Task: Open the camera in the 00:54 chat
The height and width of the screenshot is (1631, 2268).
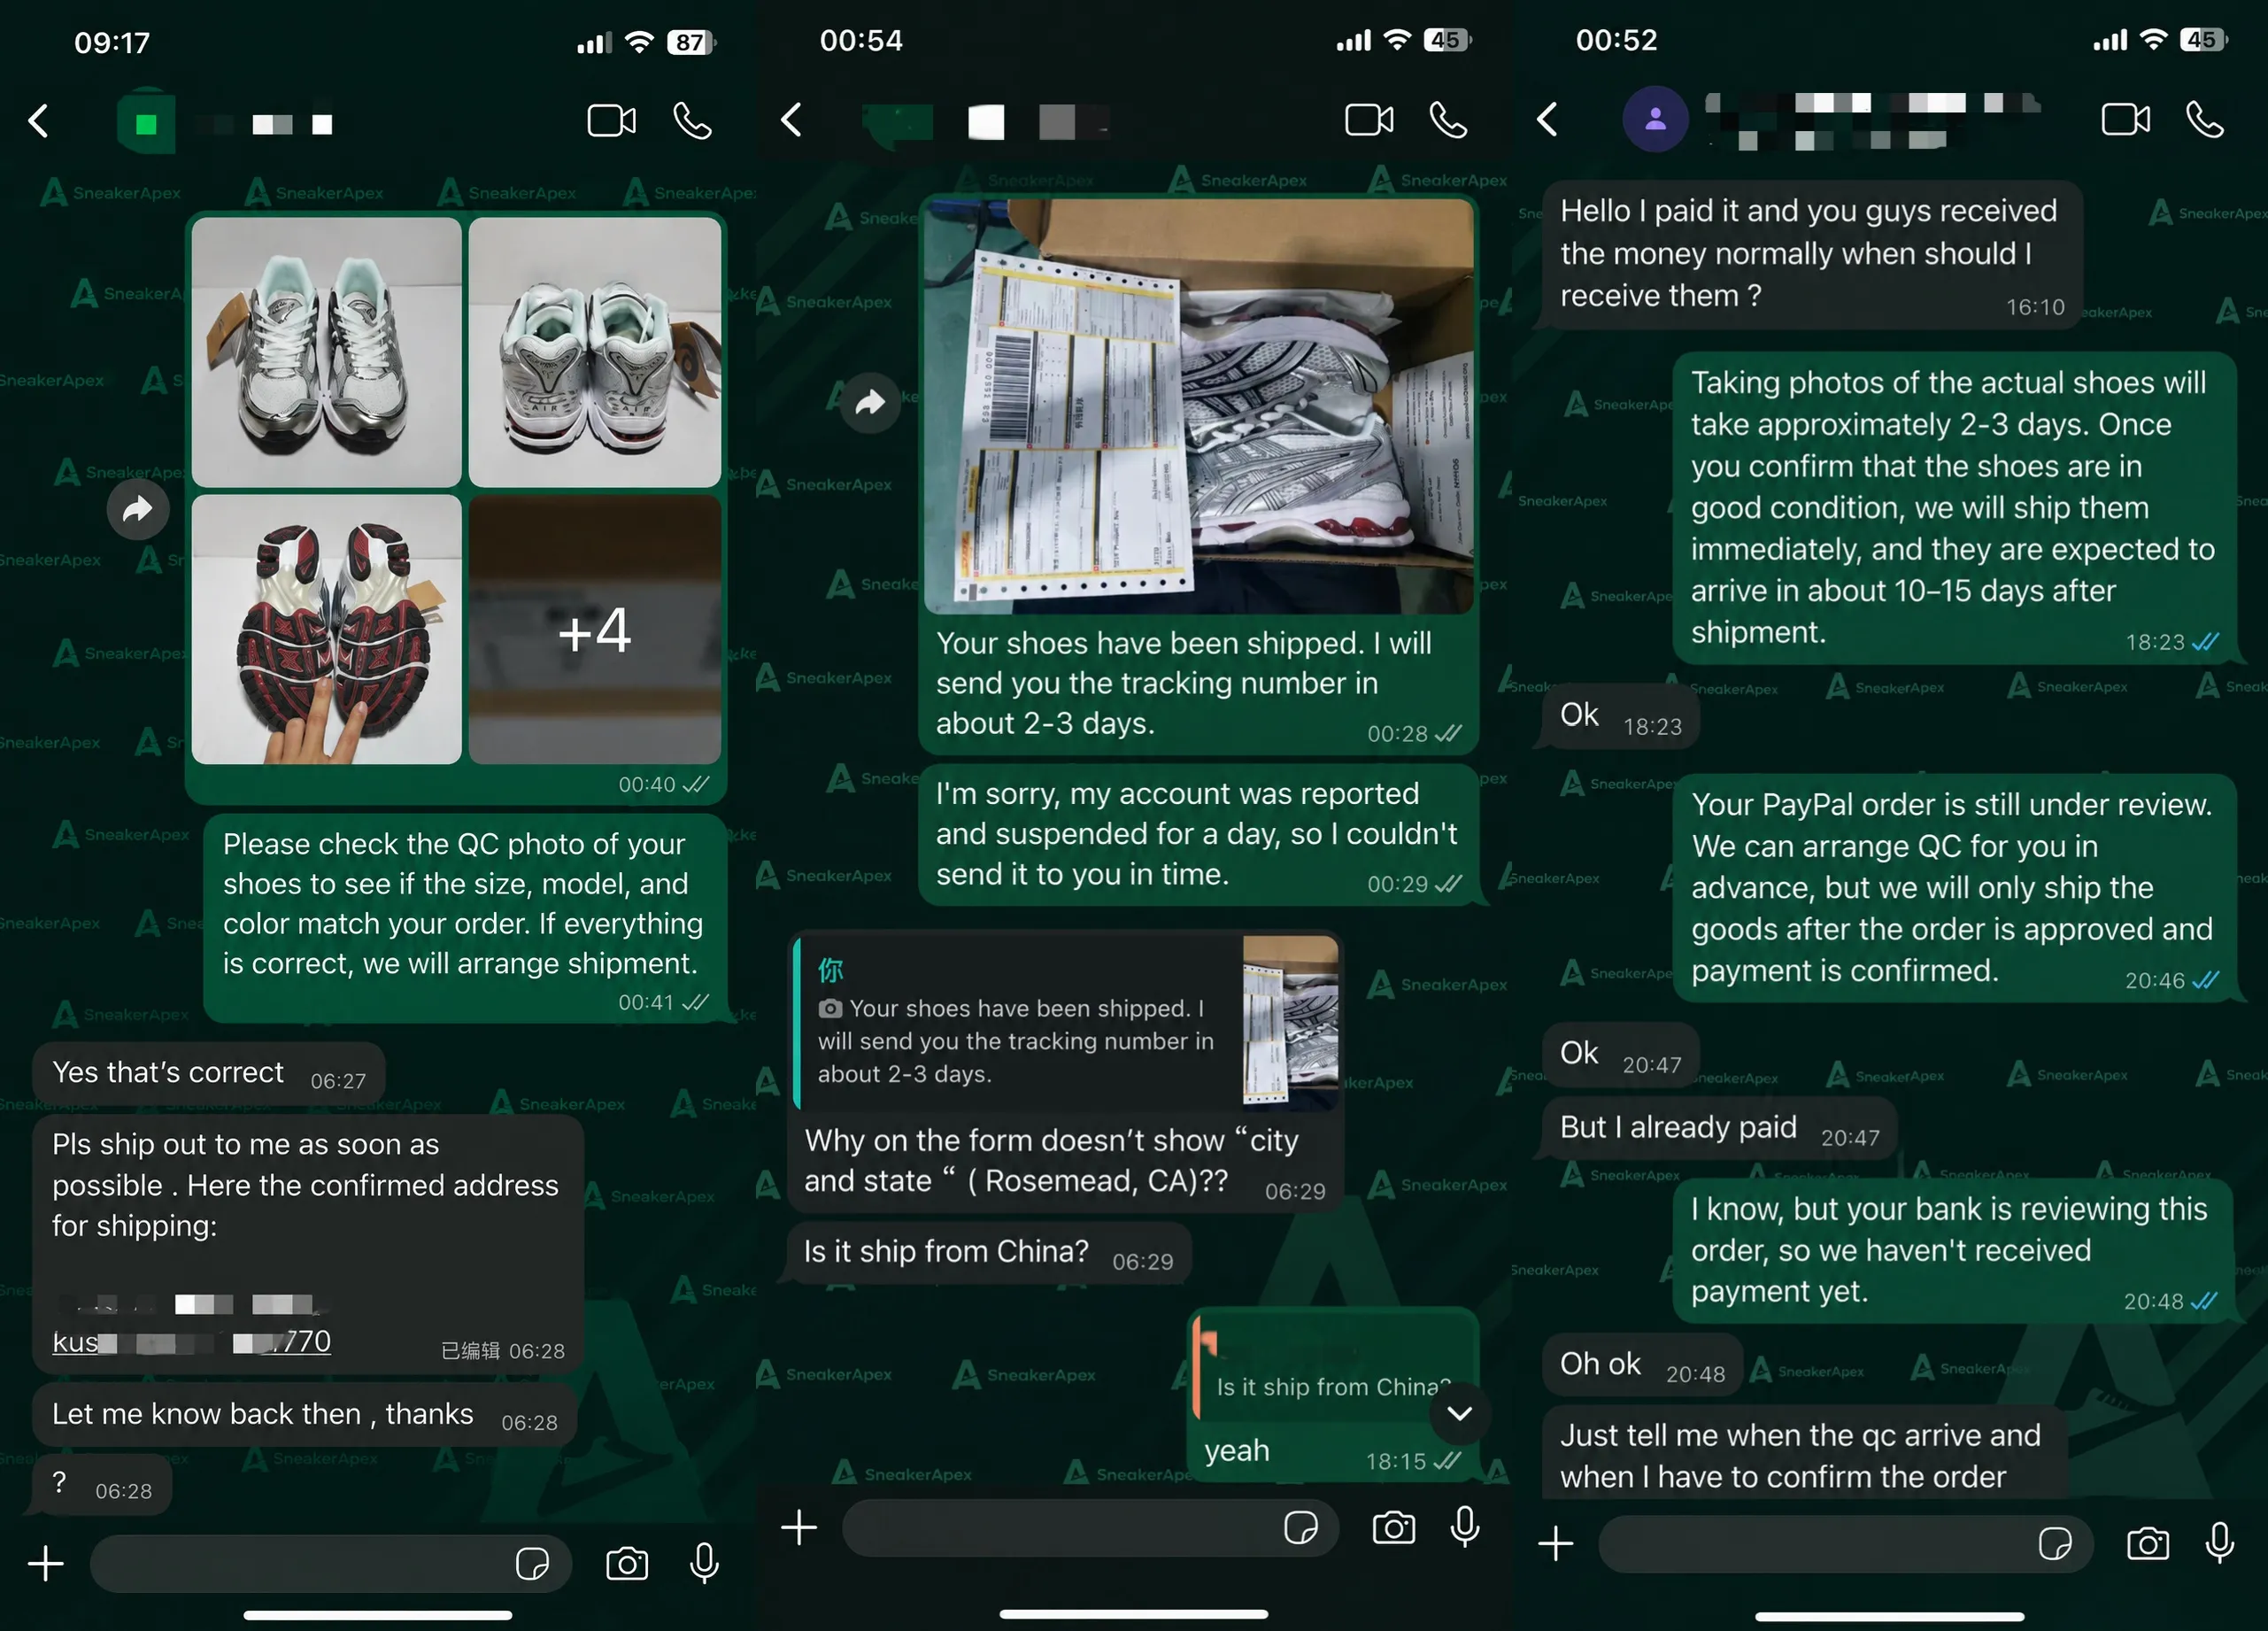Action: click(1394, 1528)
